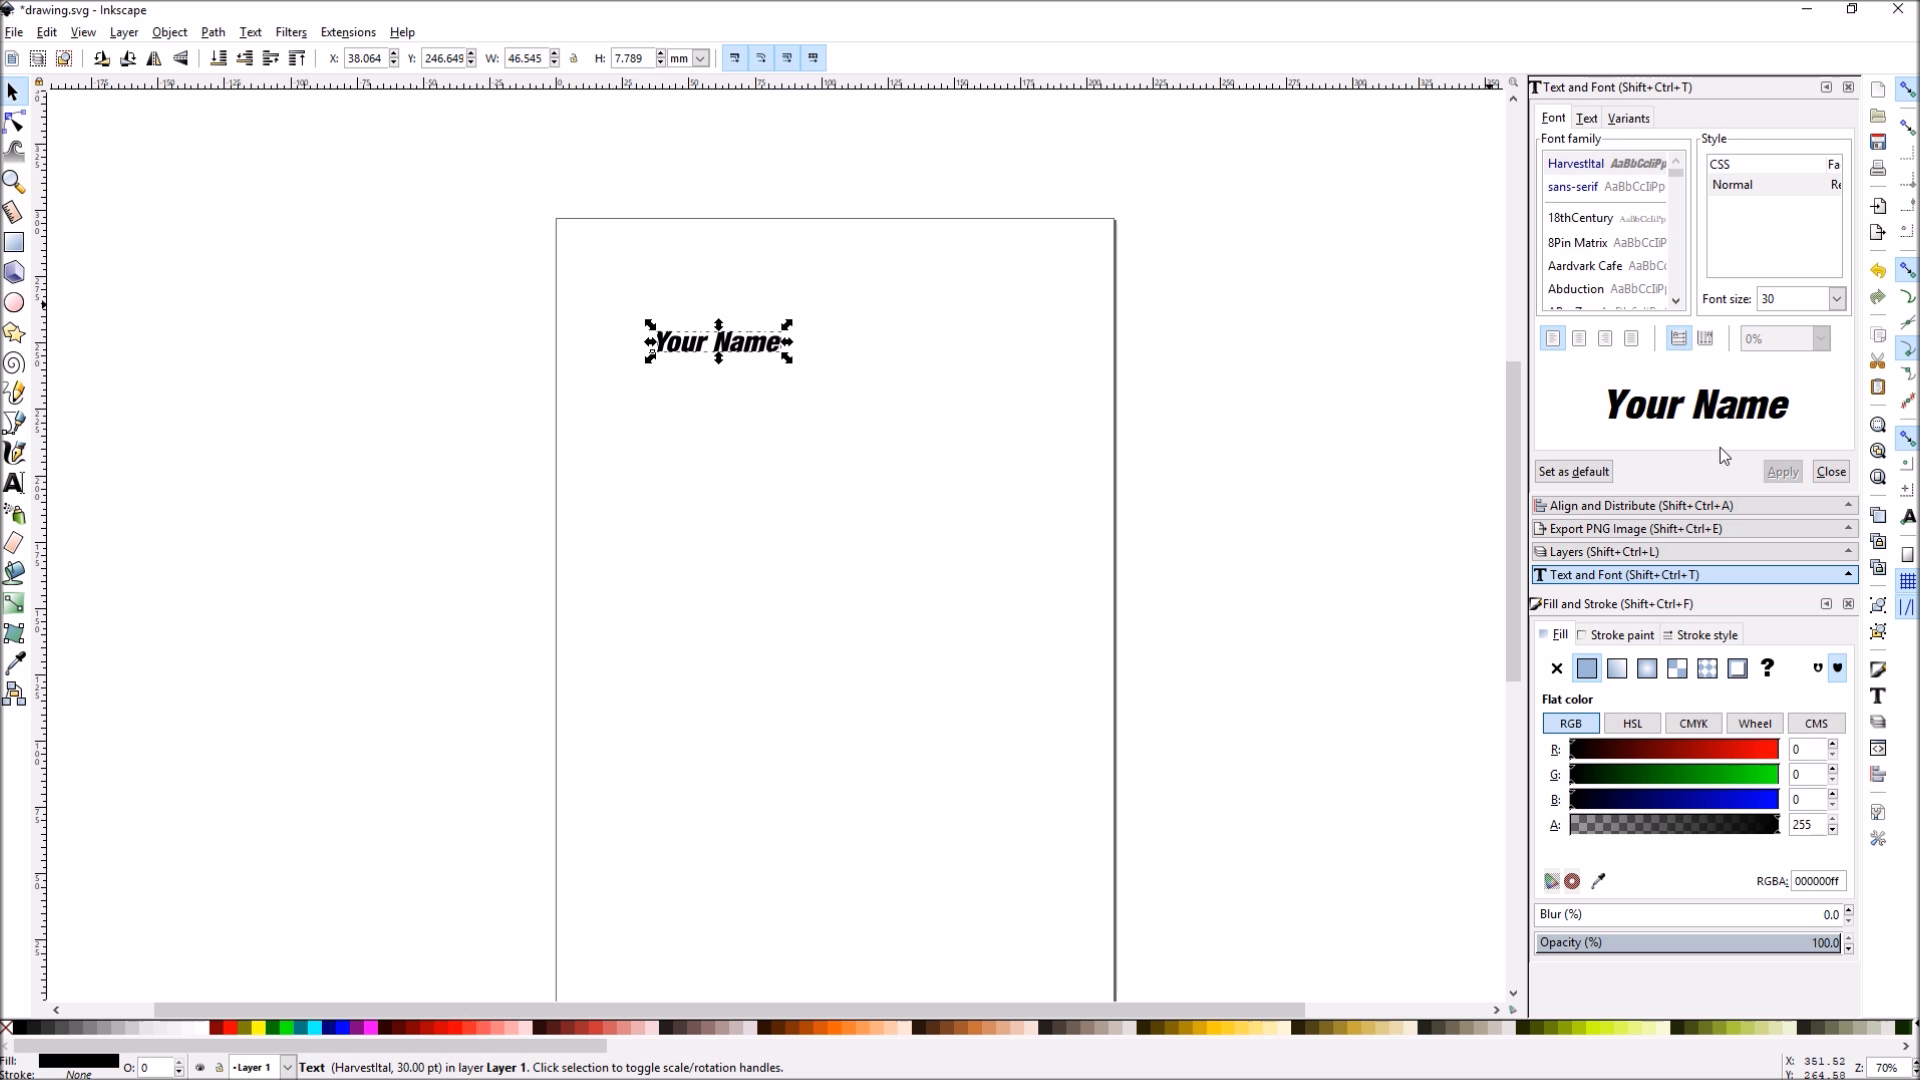
Task: Expand the Export PNG Image panel
Action: (x=1695, y=529)
